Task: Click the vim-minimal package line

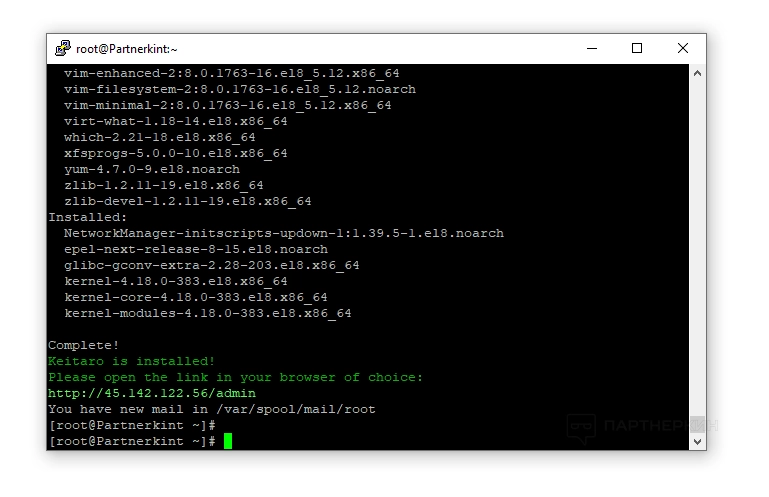Action: 228,105
